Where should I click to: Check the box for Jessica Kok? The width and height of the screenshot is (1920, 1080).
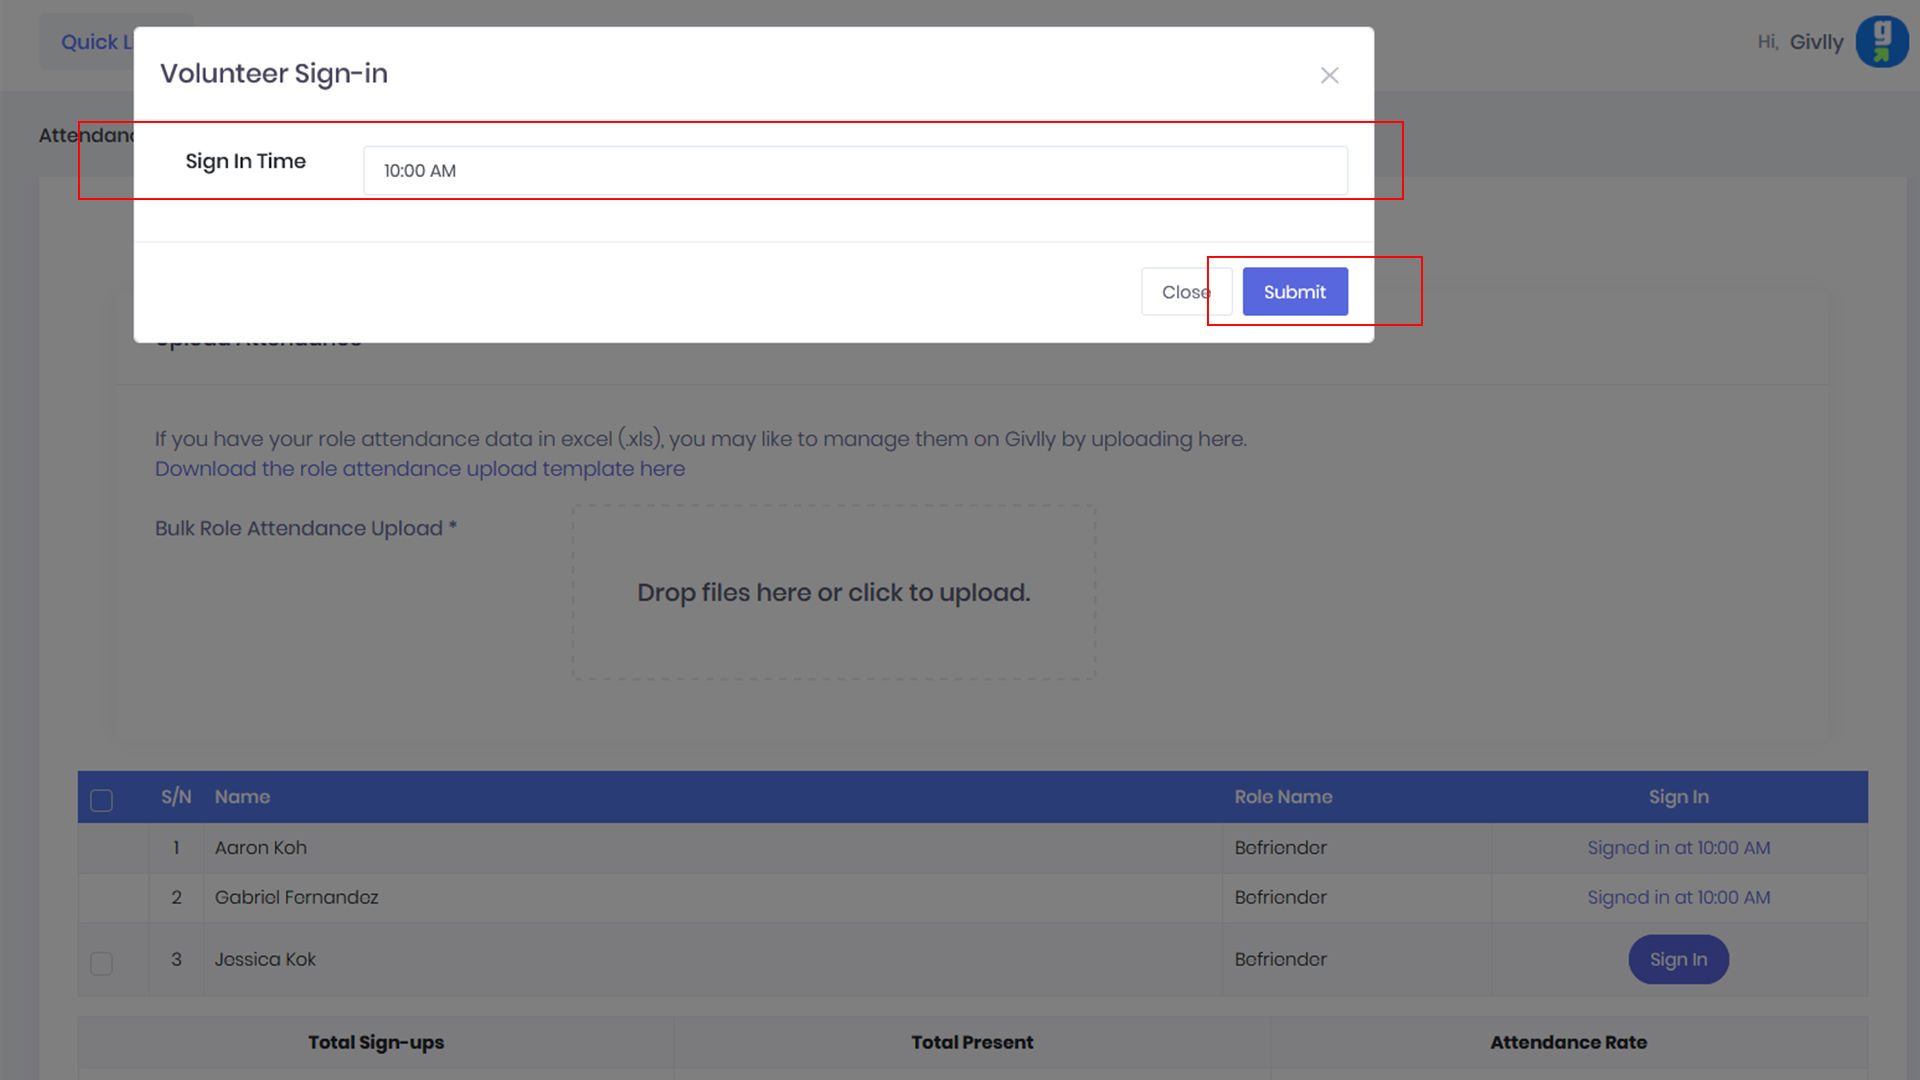[101, 963]
